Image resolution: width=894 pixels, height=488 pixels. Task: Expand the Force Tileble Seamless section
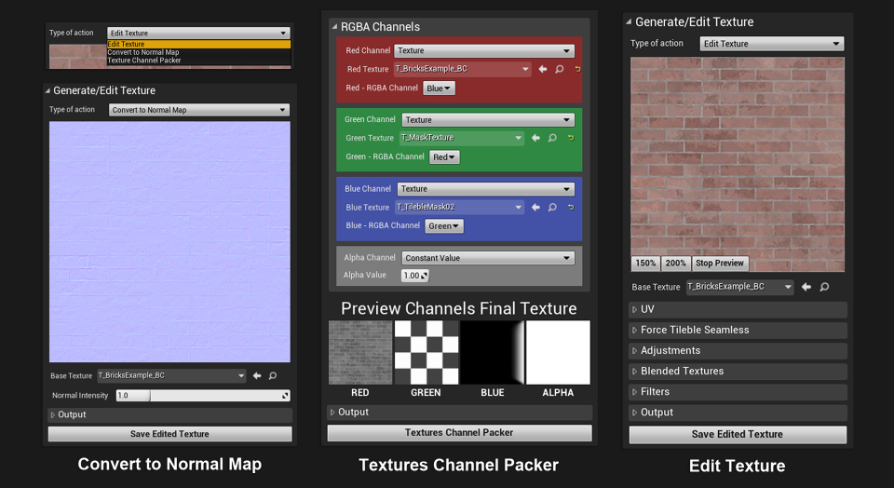(x=738, y=330)
